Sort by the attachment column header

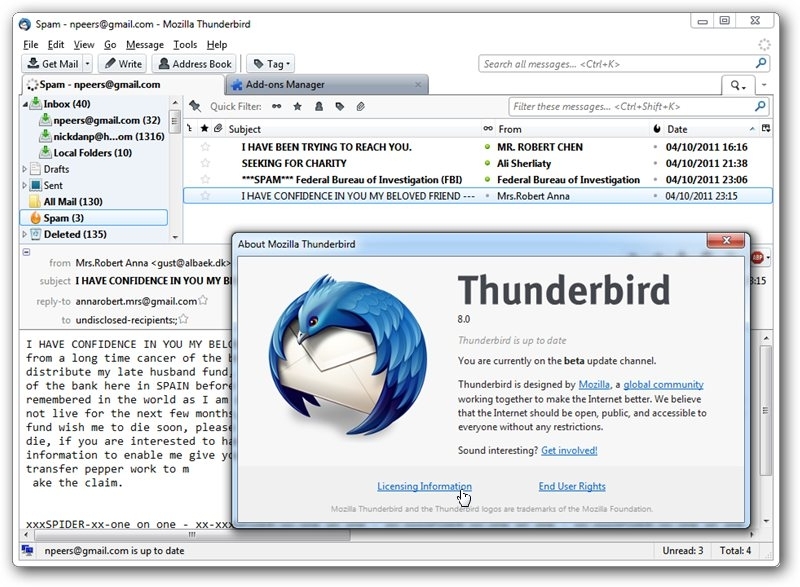218,129
